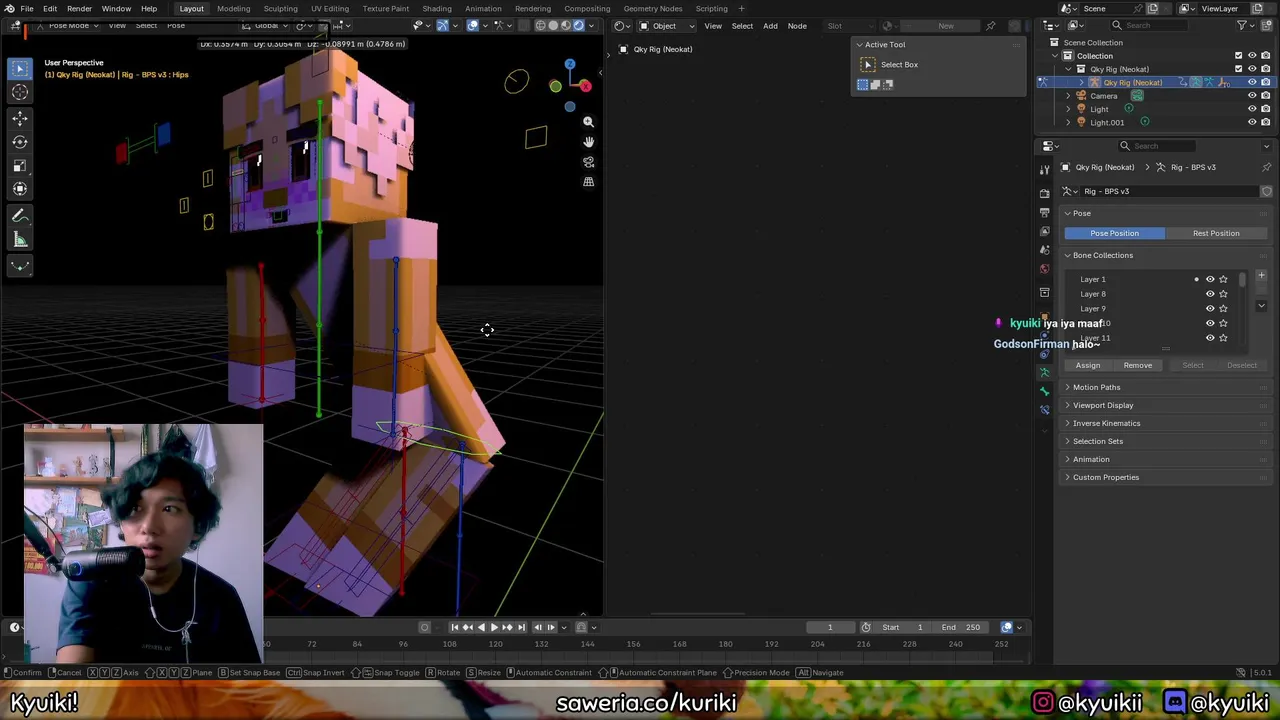The height and width of the screenshot is (720, 1280).
Task: Pin the properties editor context with the pin icon
Action: tap(1266, 167)
